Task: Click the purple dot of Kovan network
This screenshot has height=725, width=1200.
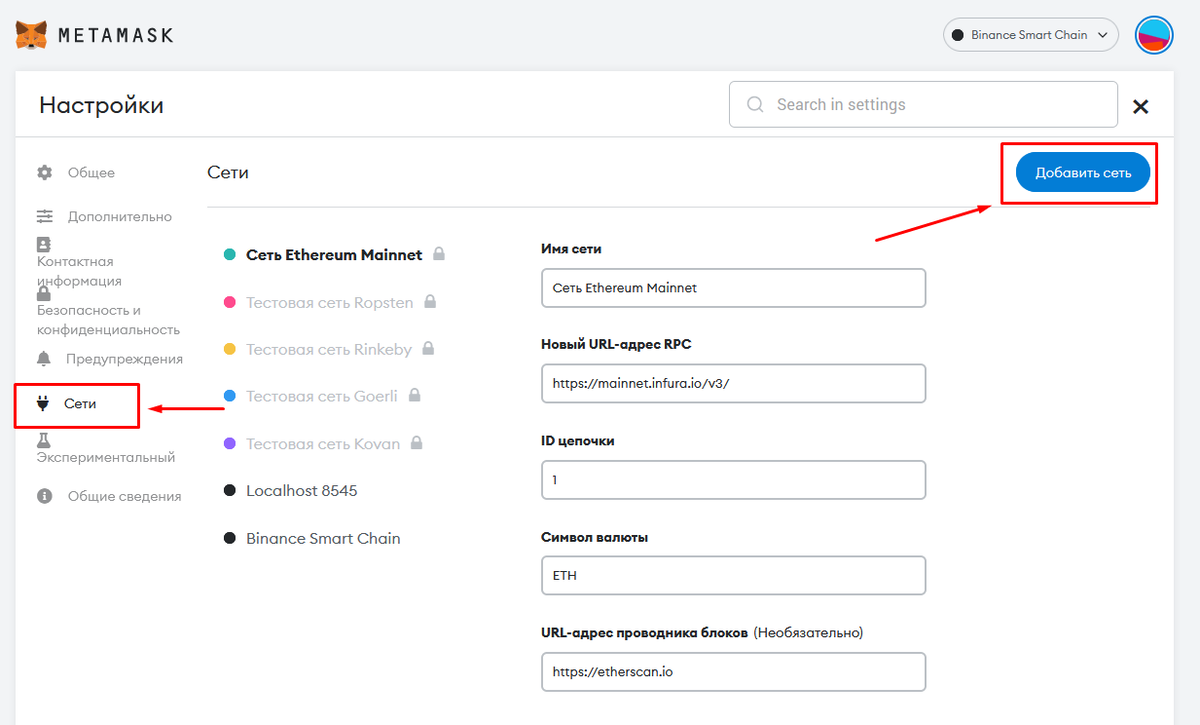Action: click(x=230, y=443)
